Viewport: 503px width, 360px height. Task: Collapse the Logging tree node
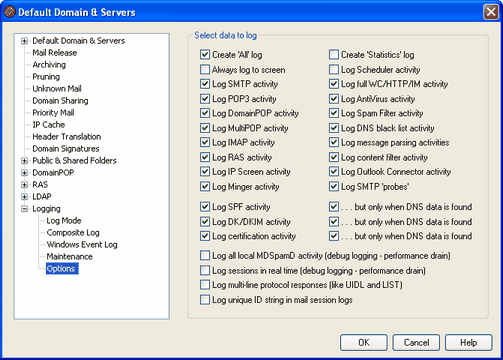pyautogui.click(x=24, y=209)
